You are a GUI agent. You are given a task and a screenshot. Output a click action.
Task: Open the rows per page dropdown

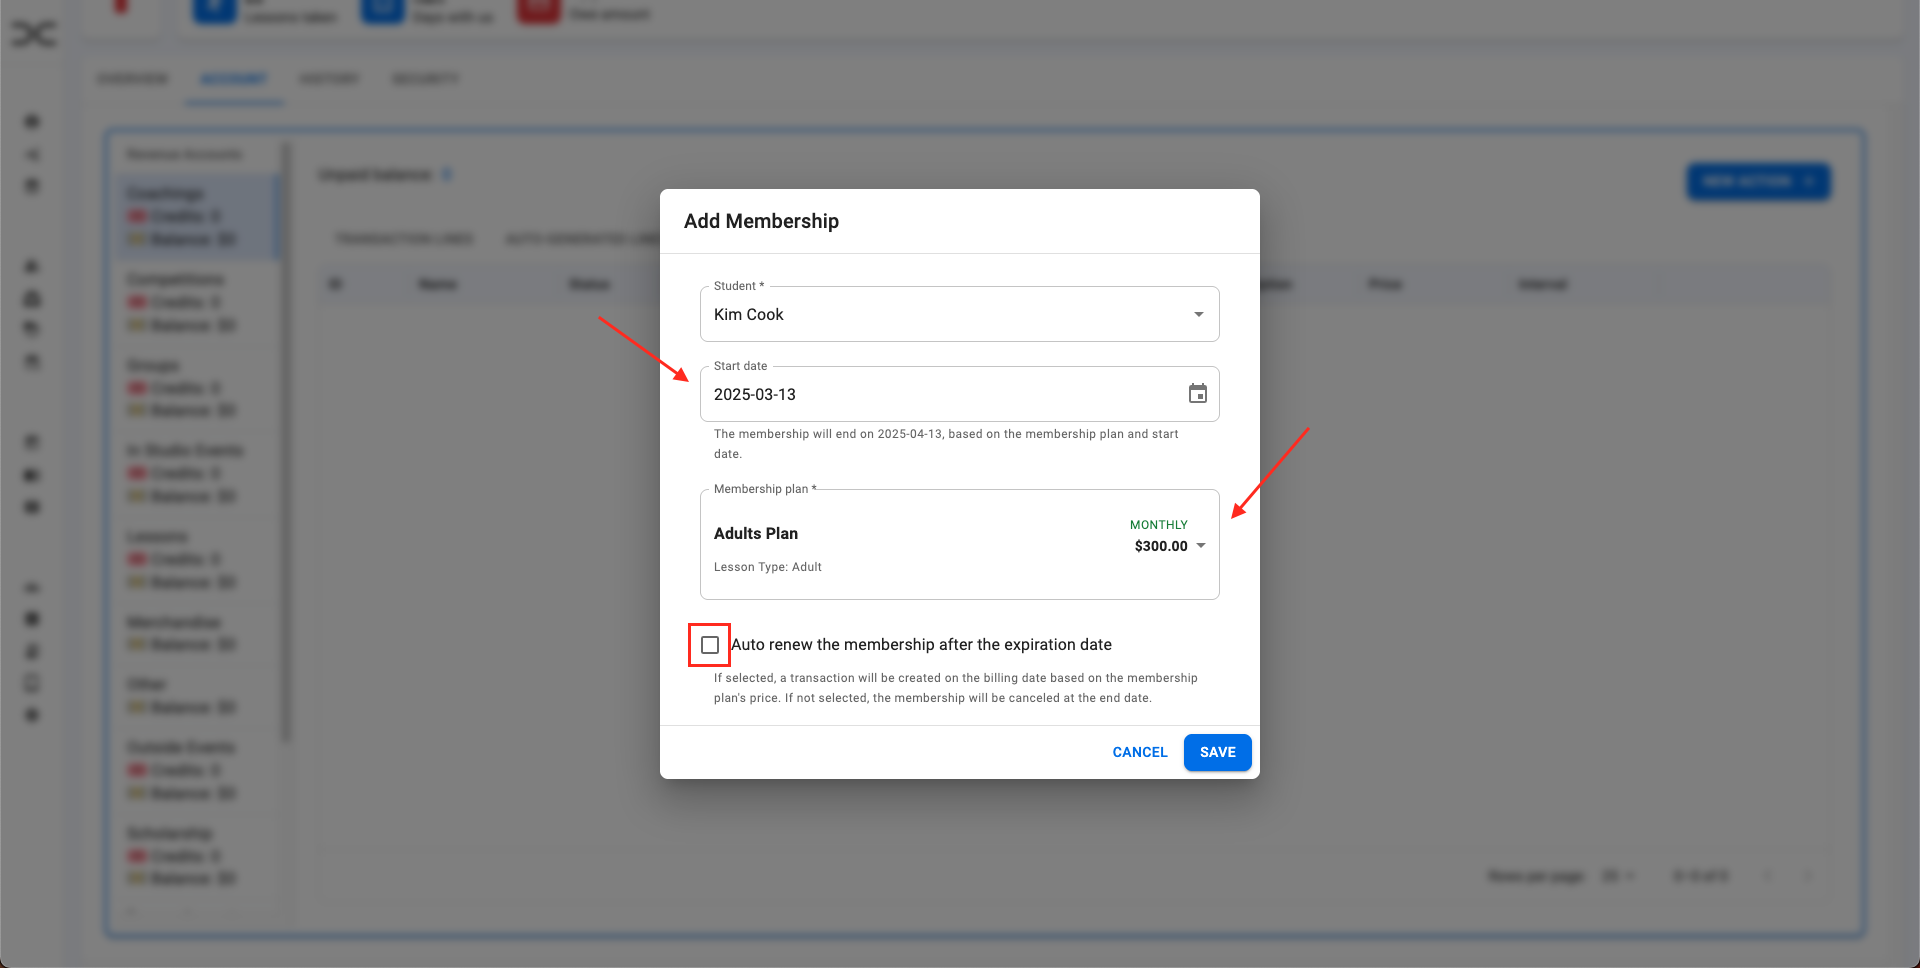pos(1617,876)
